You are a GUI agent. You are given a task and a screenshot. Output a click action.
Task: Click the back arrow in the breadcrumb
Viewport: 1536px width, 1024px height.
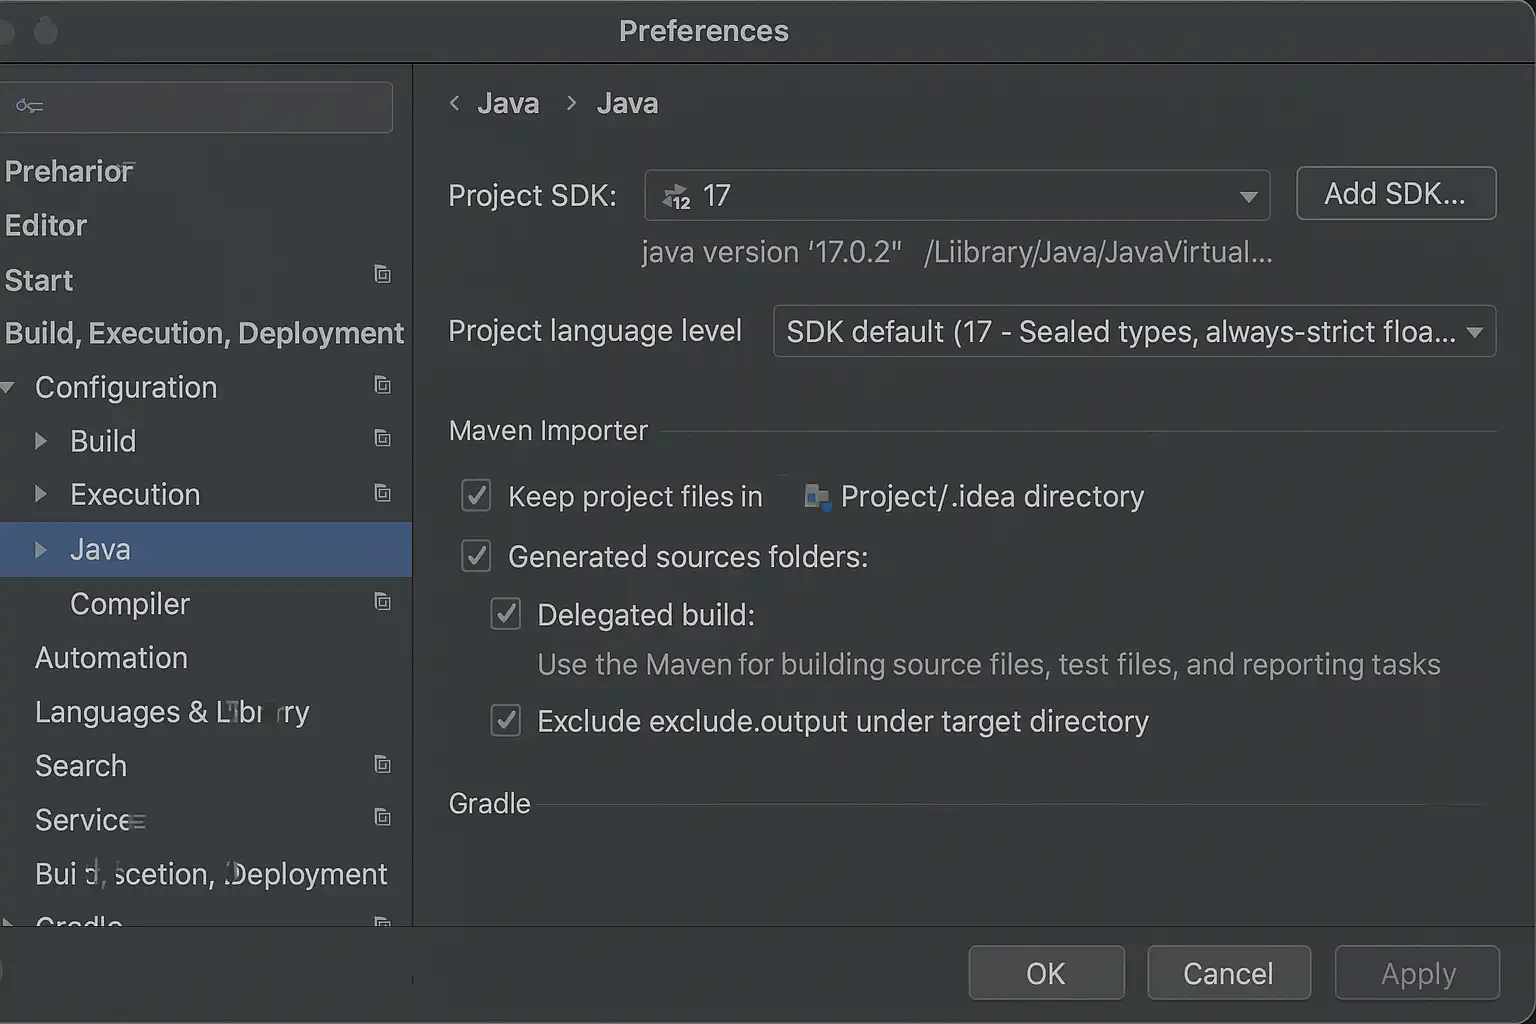click(x=455, y=103)
